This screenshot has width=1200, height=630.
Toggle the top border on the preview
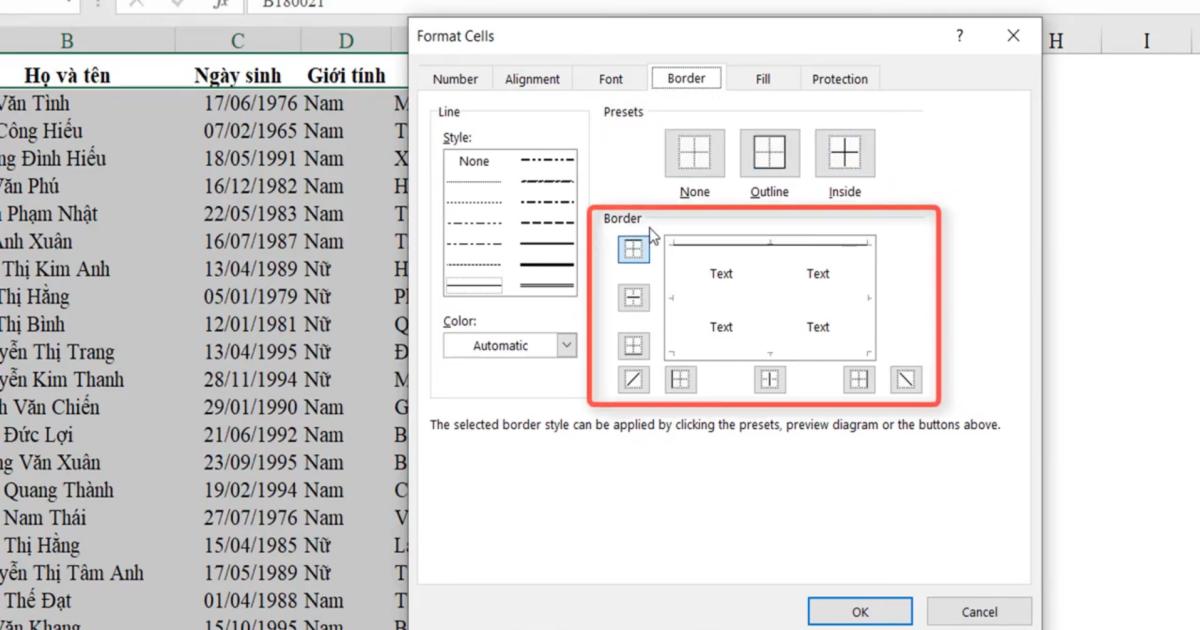(x=633, y=248)
